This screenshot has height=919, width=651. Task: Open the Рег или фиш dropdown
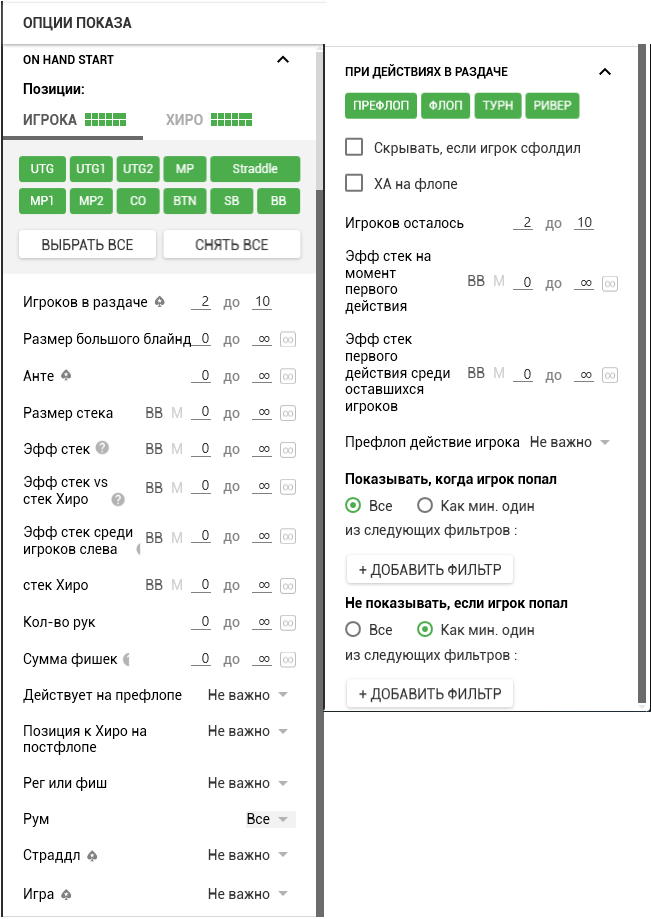(x=247, y=783)
